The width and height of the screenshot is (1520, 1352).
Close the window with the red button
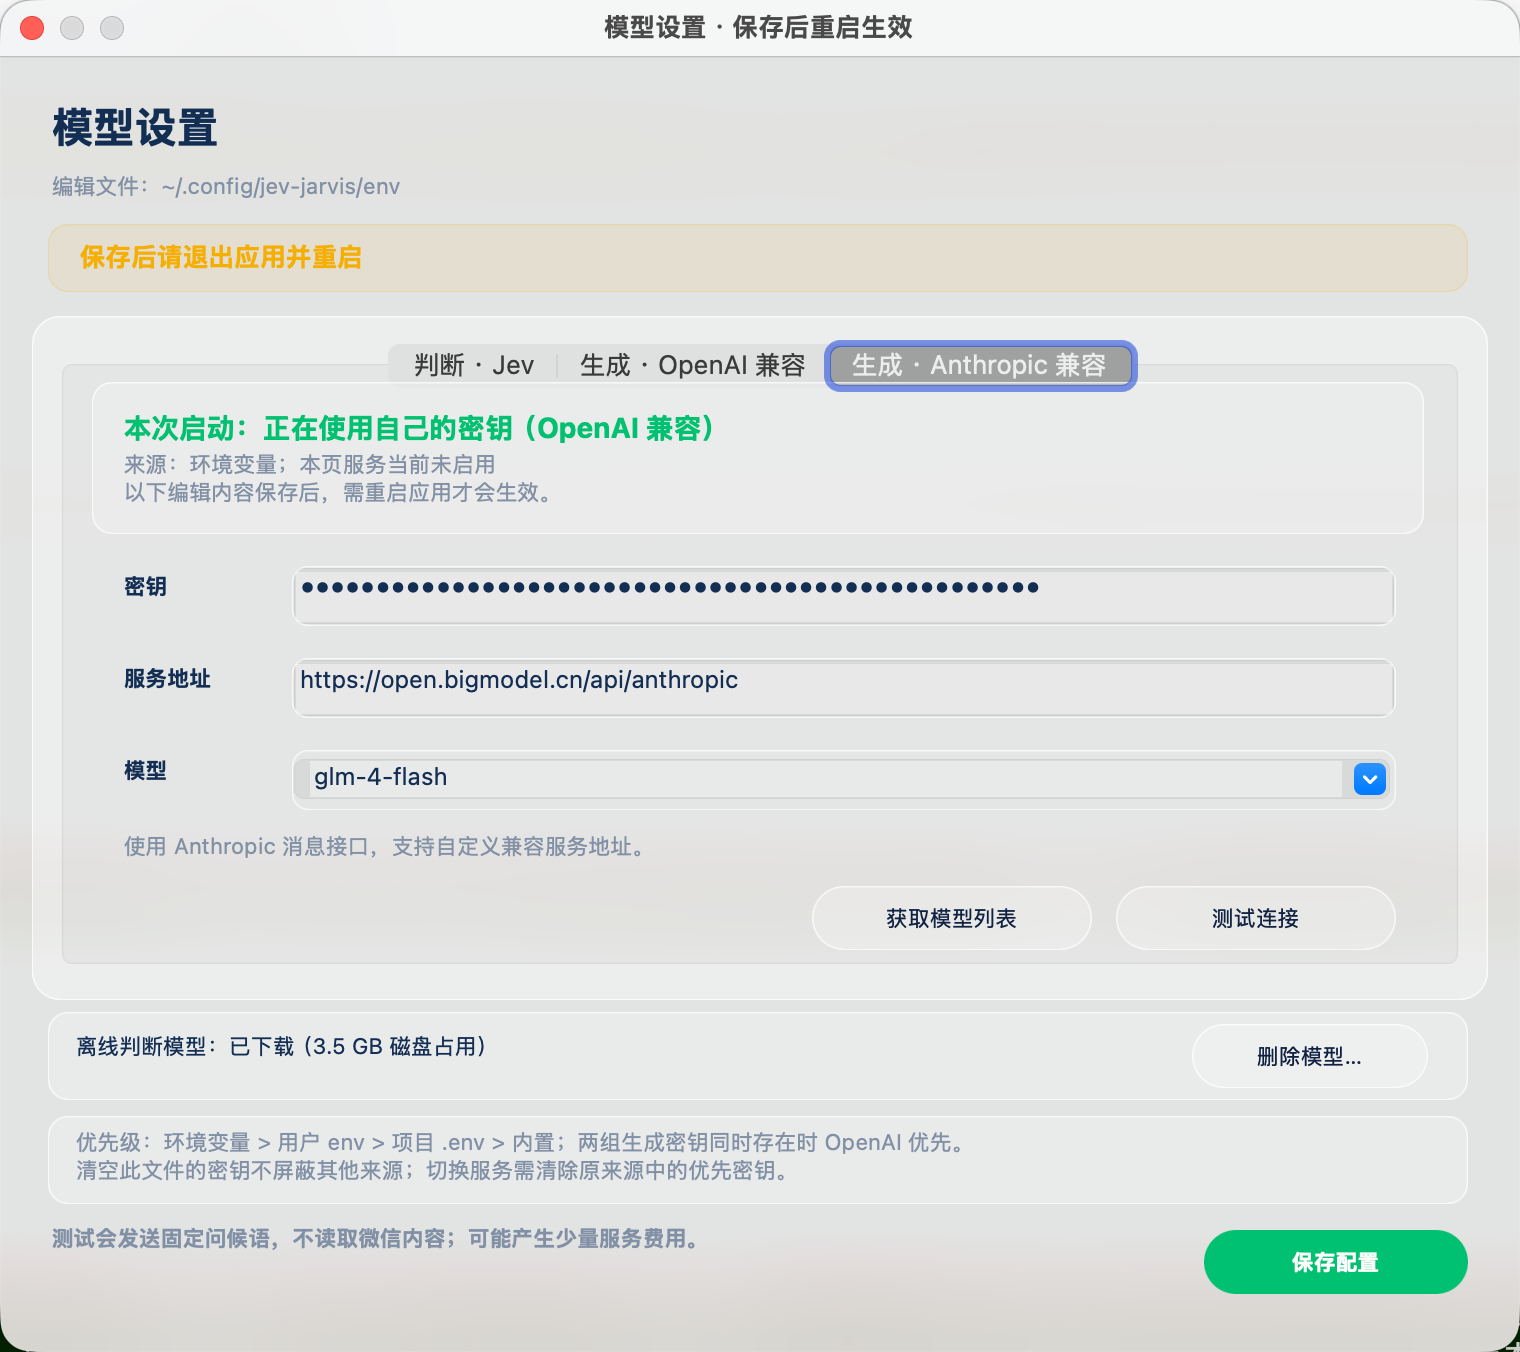(32, 28)
